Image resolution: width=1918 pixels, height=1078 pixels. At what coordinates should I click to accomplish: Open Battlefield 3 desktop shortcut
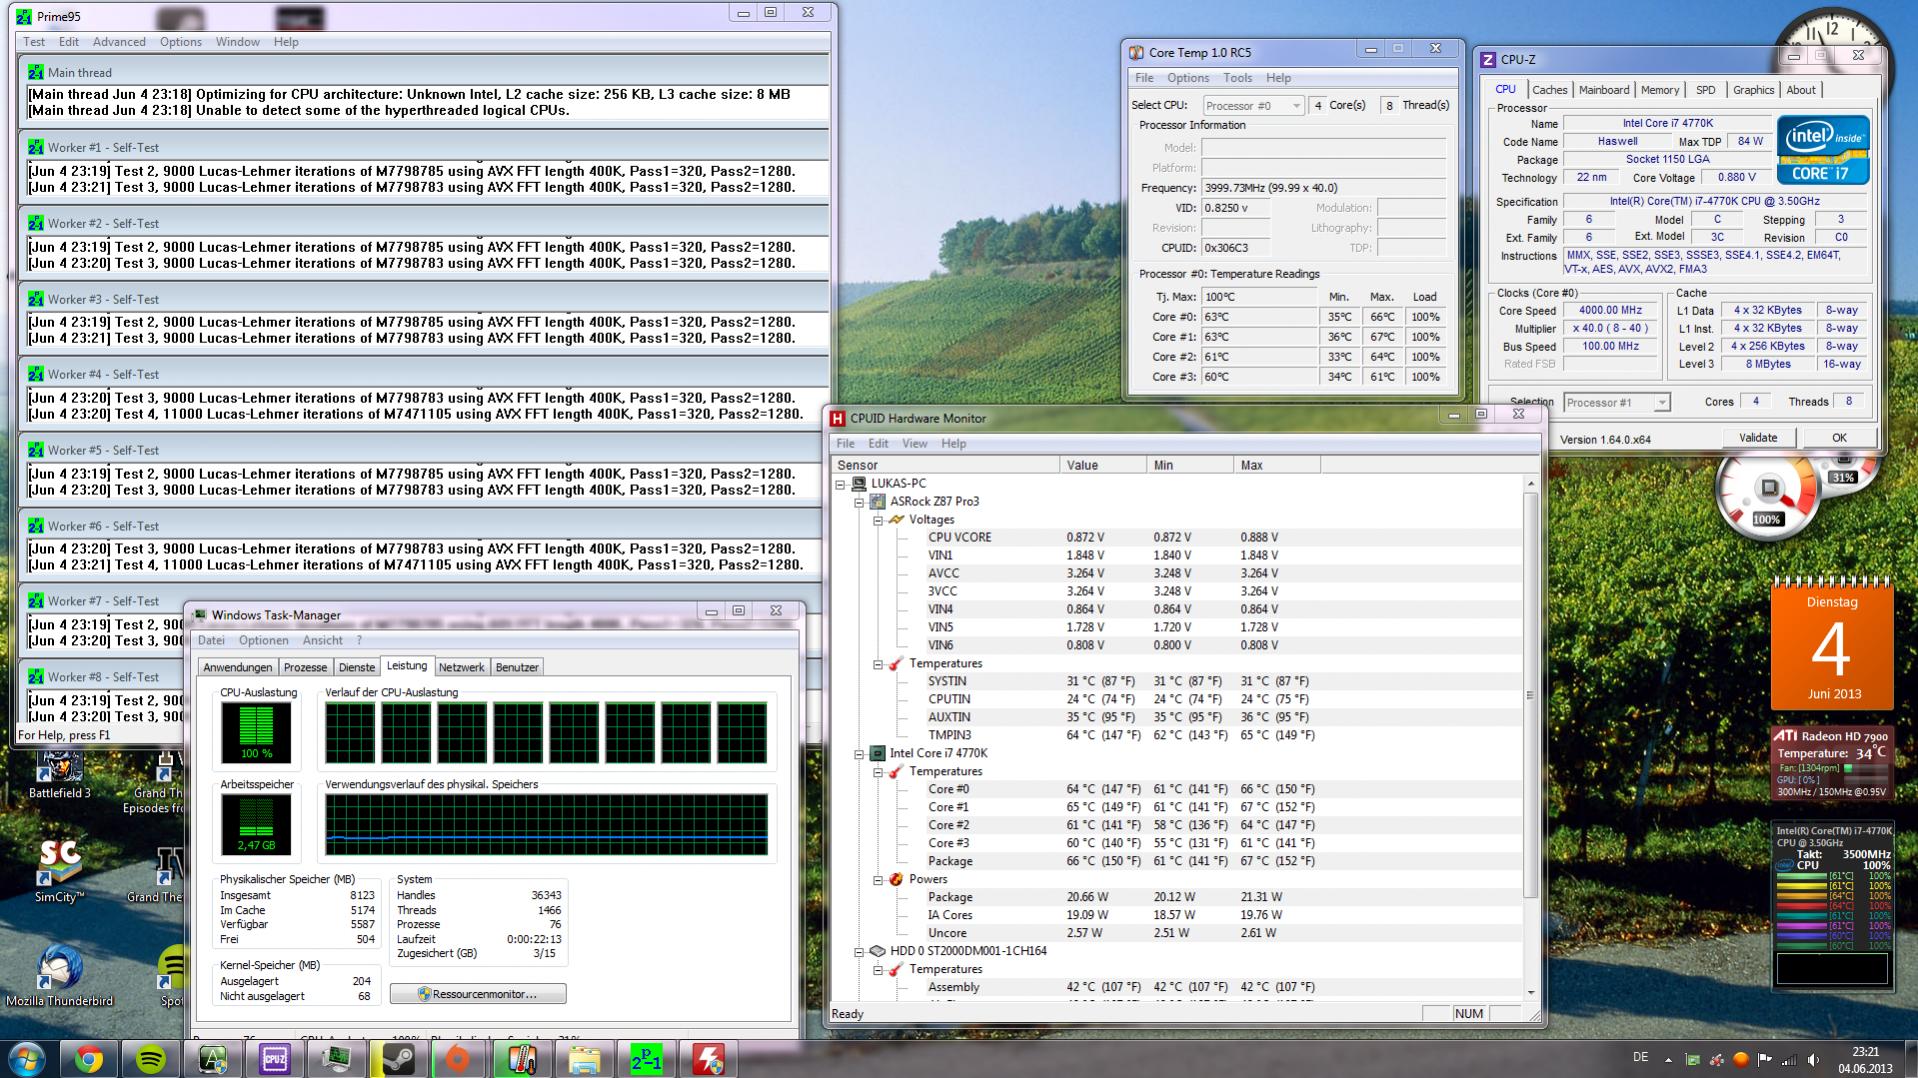click(59, 775)
